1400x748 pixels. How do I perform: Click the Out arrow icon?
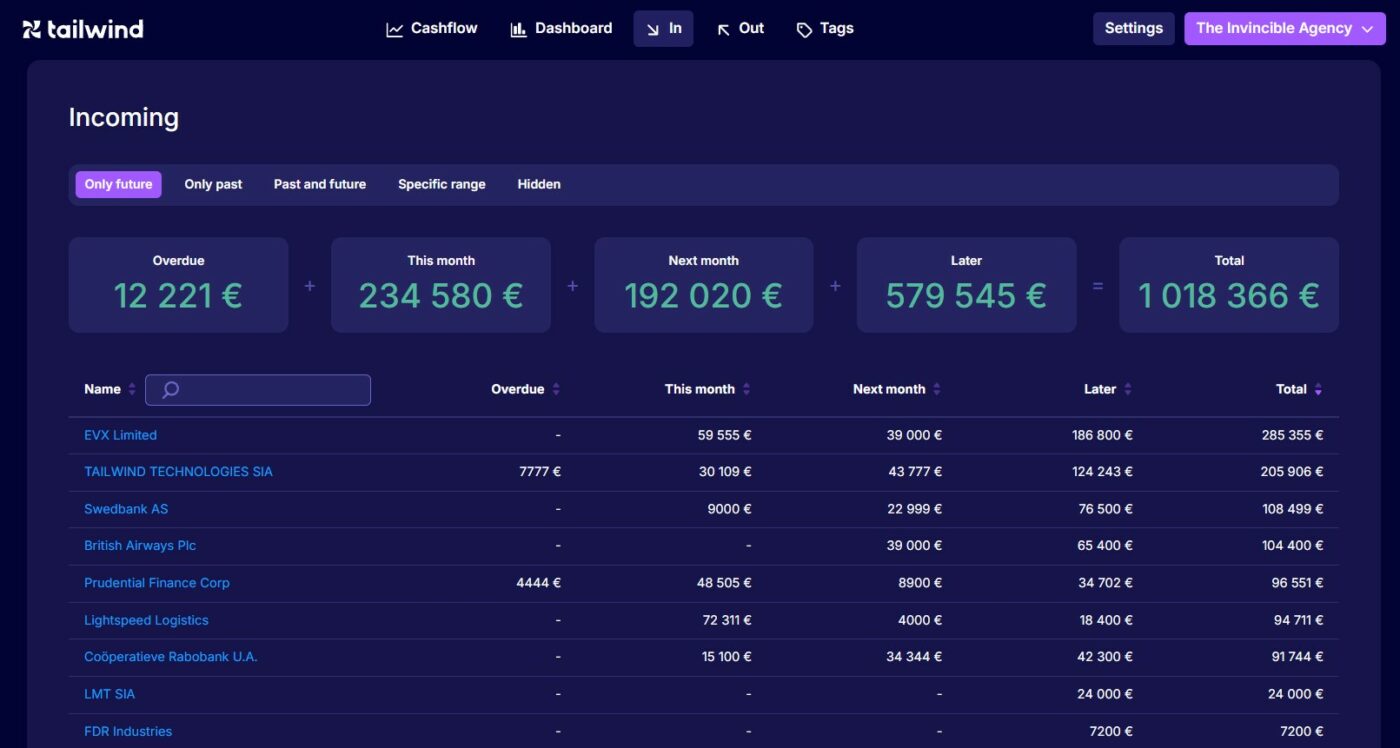point(724,29)
